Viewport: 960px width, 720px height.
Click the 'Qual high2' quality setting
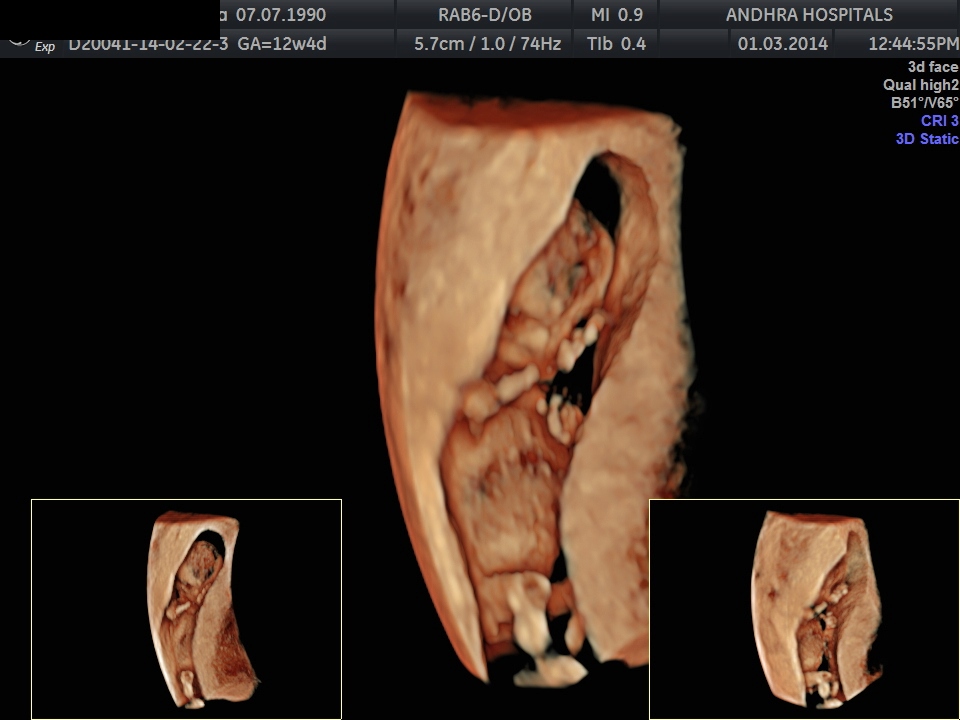(x=920, y=85)
